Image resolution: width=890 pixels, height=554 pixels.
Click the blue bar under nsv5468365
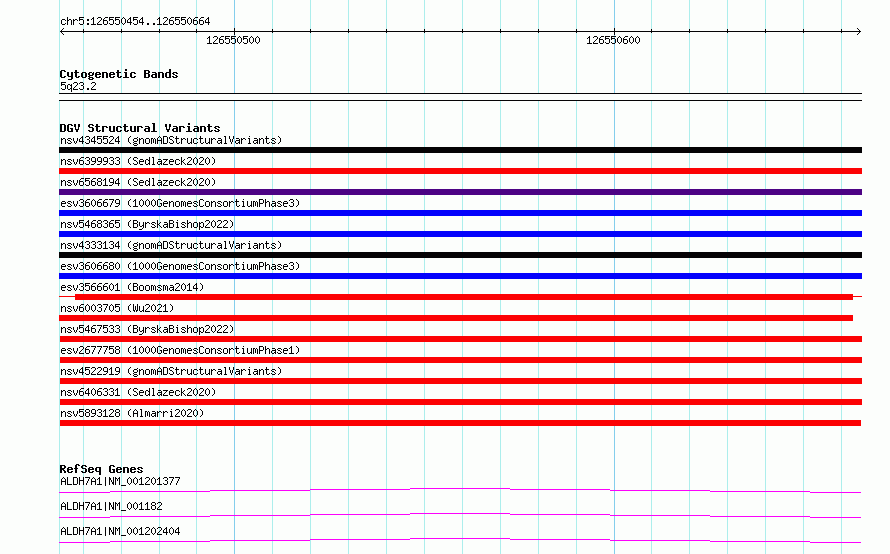tap(460, 234)
